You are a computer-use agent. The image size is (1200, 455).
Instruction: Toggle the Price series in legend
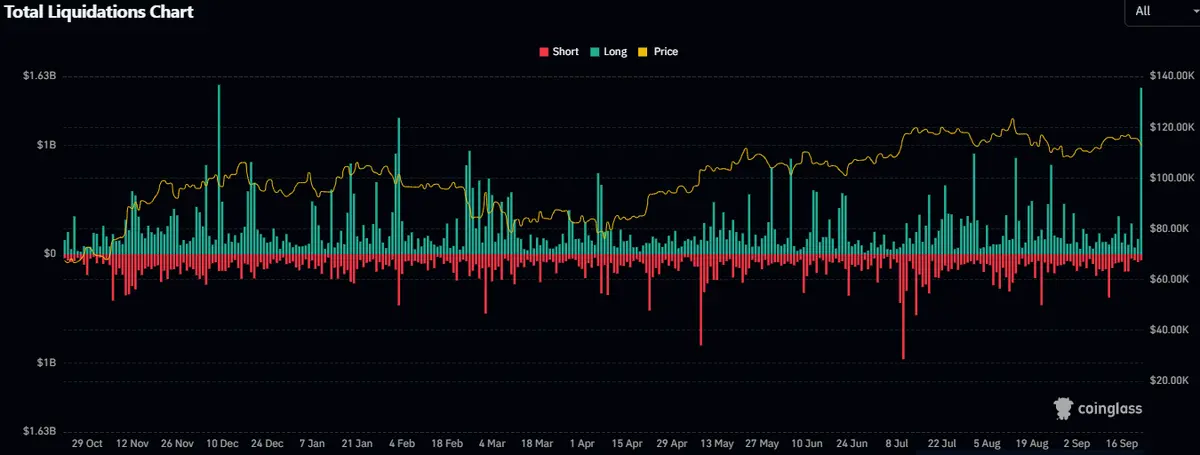[658, 51]
